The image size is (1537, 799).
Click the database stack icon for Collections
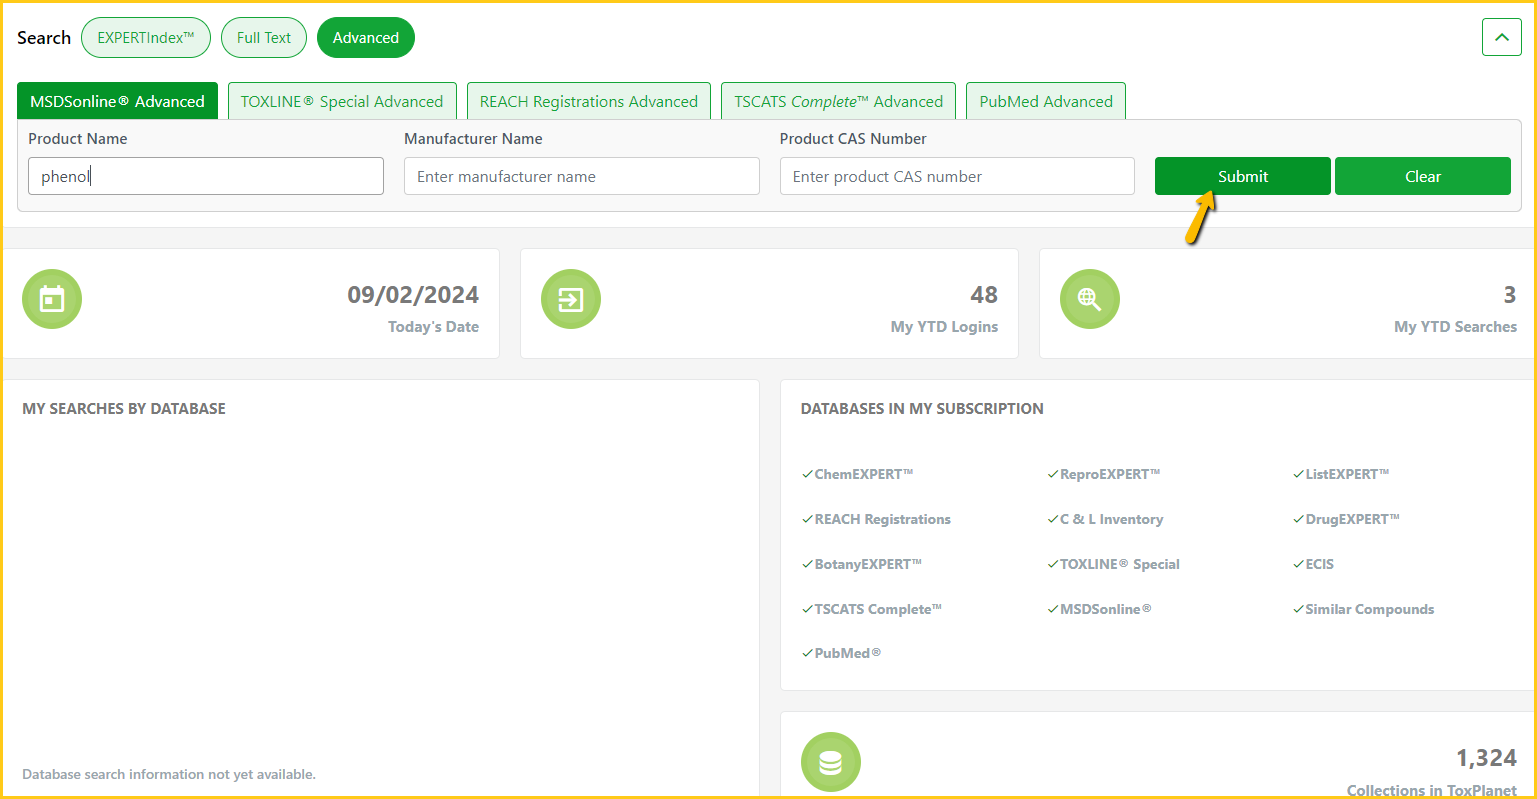point(830,762)
